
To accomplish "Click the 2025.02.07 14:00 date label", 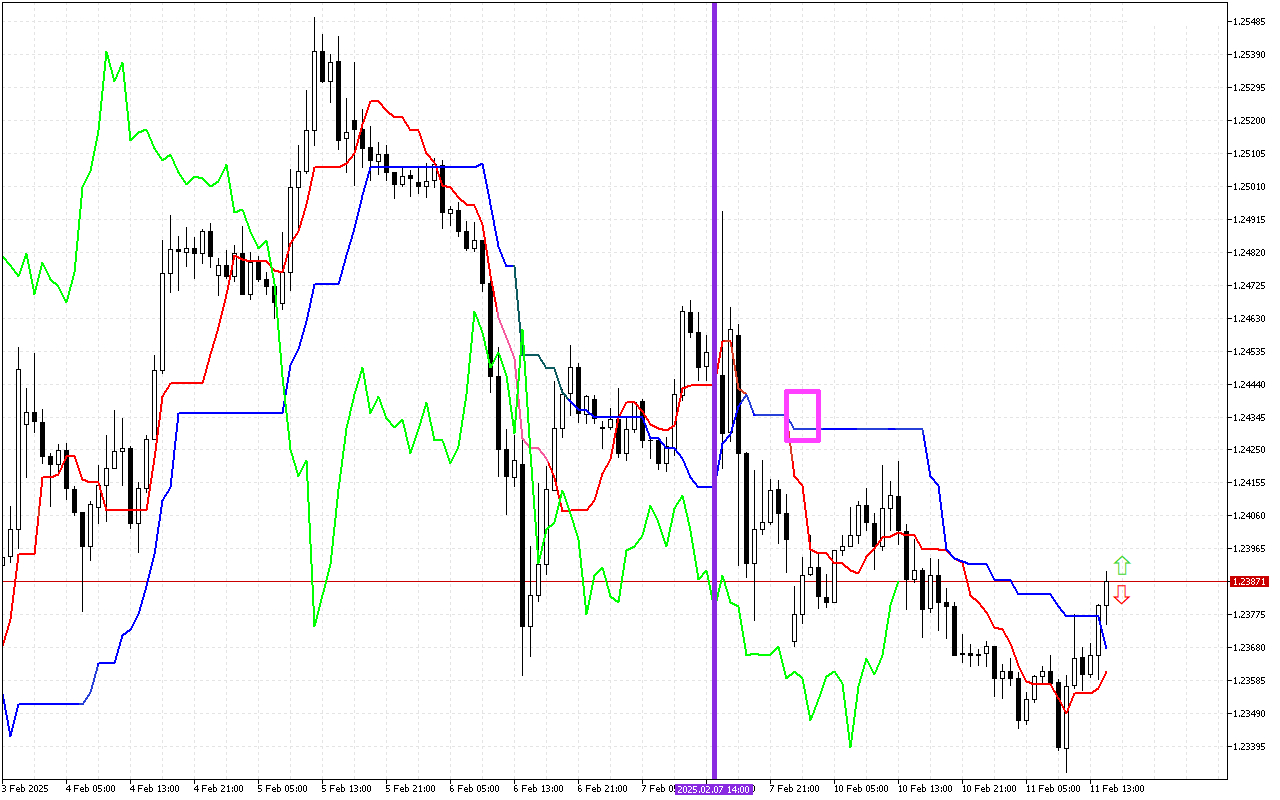I will point(712,789).
